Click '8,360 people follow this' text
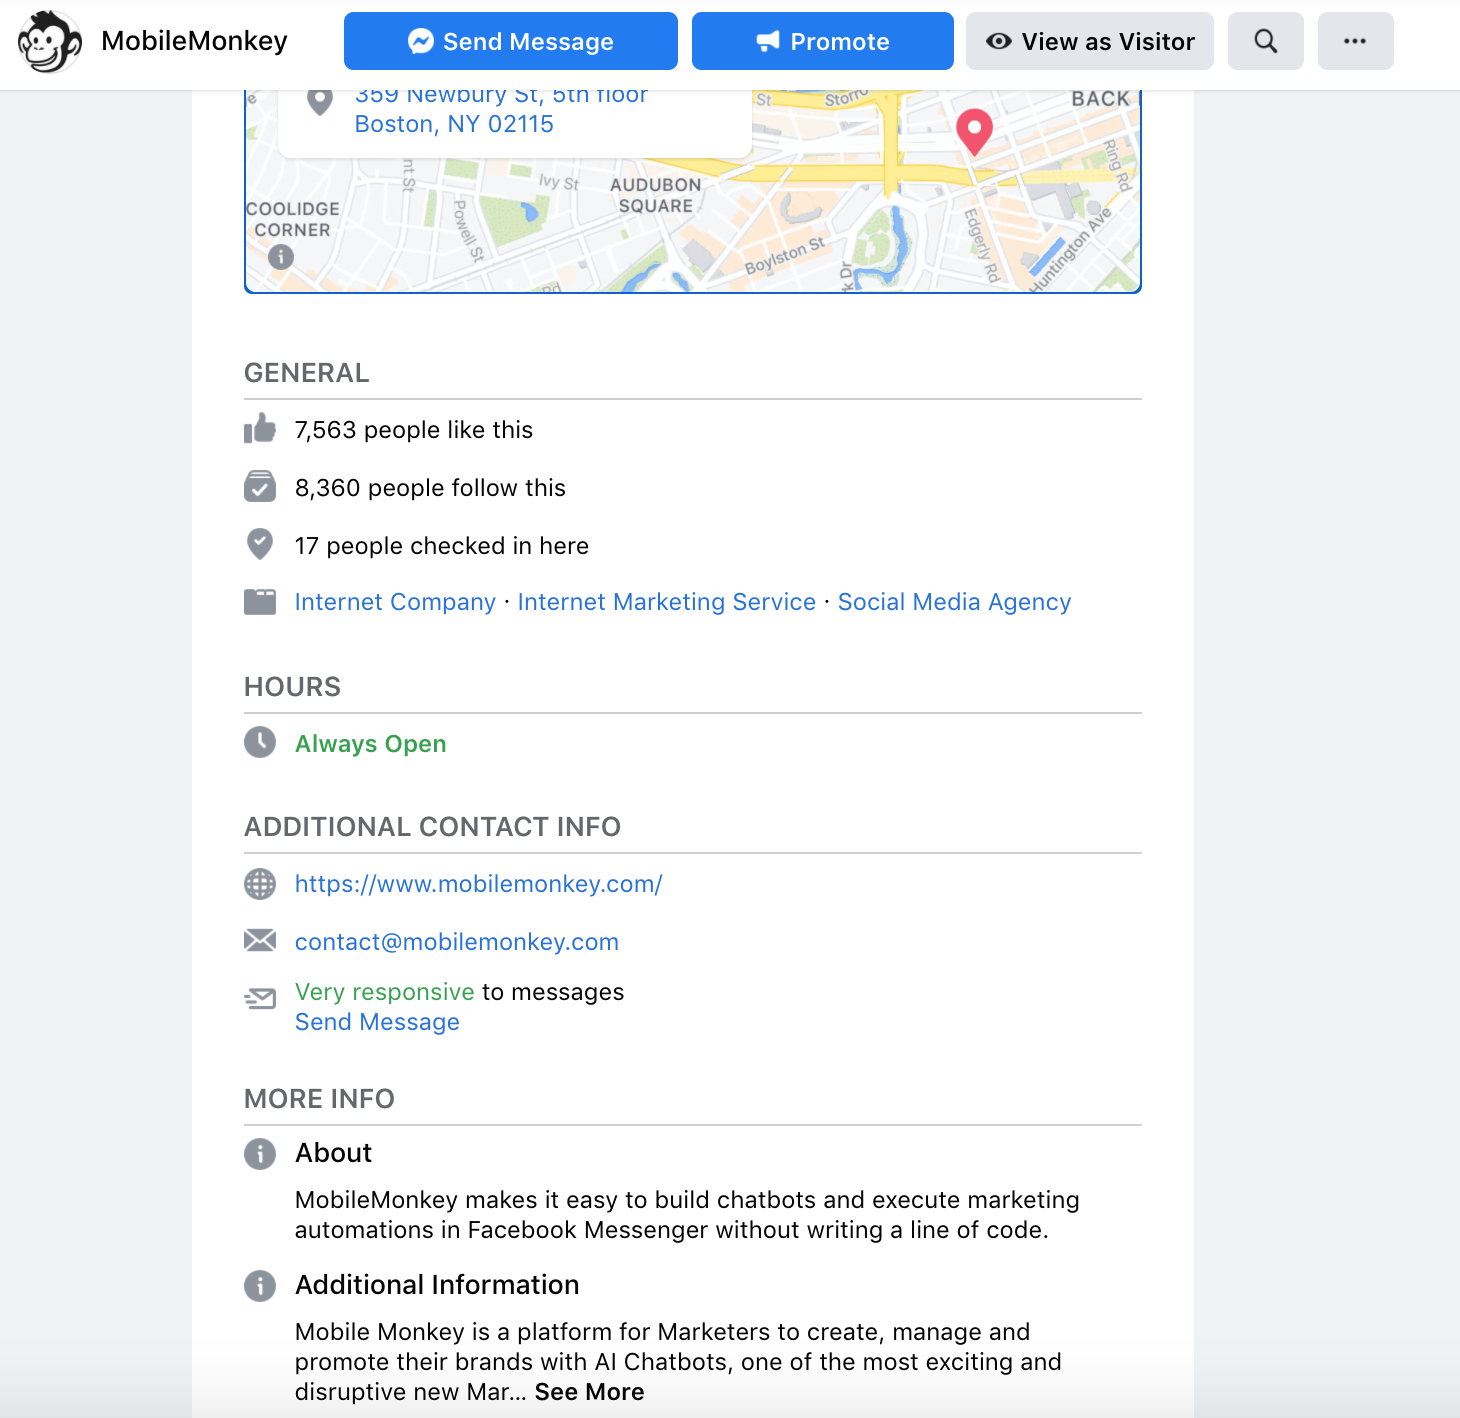1460x1418 pixels. (430, 488)
